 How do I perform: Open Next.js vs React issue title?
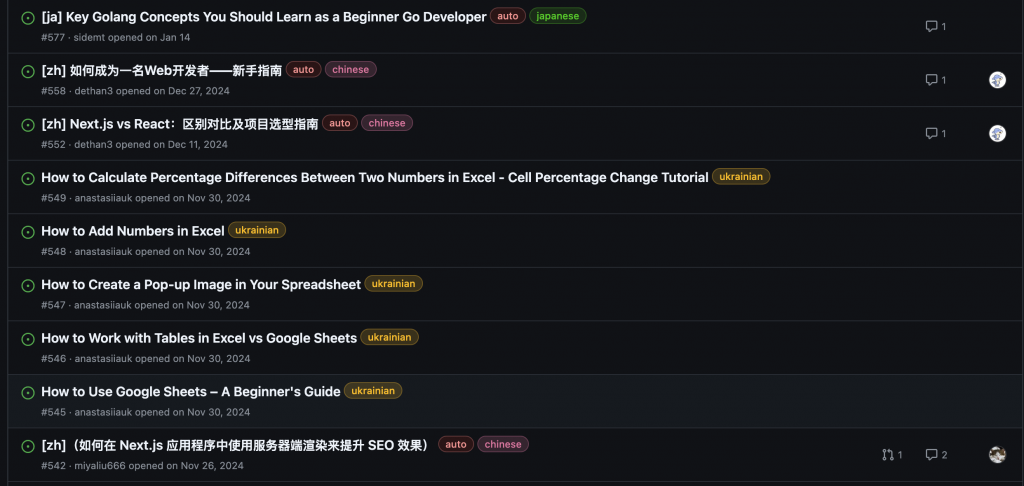[x=180, y=123]
